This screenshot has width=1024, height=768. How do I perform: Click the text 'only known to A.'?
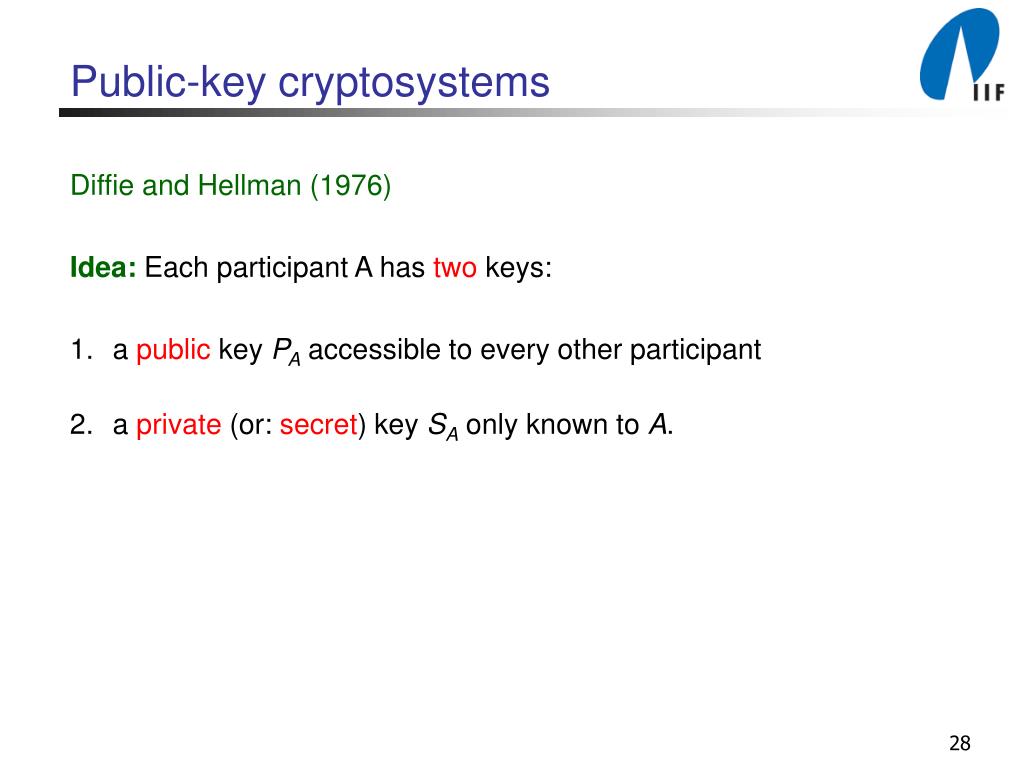click(569, 425)
